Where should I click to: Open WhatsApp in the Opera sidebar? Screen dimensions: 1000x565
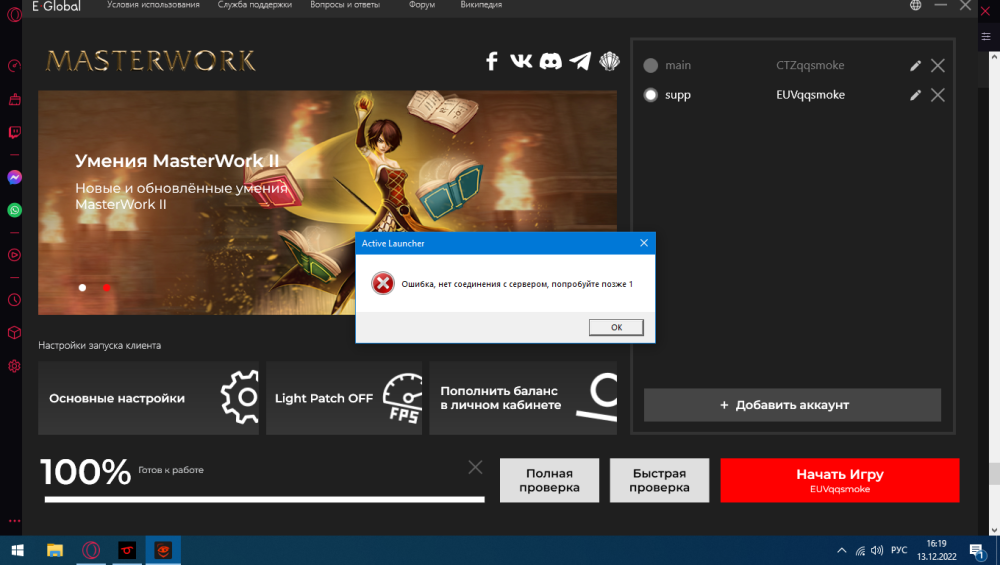point(15,210)
